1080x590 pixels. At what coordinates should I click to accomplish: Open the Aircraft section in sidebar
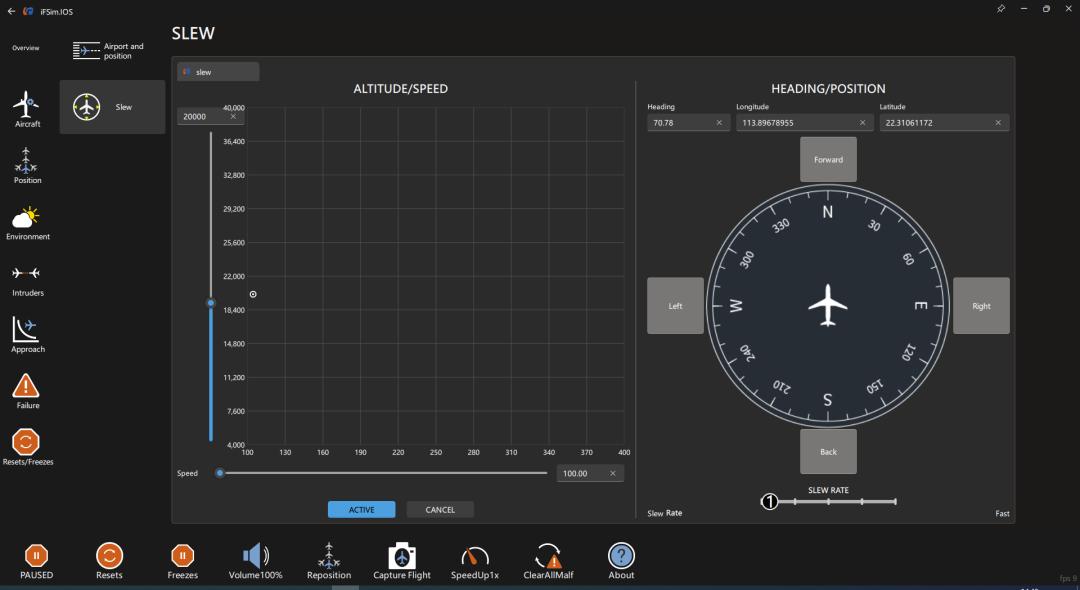click(x=27, y=106)
